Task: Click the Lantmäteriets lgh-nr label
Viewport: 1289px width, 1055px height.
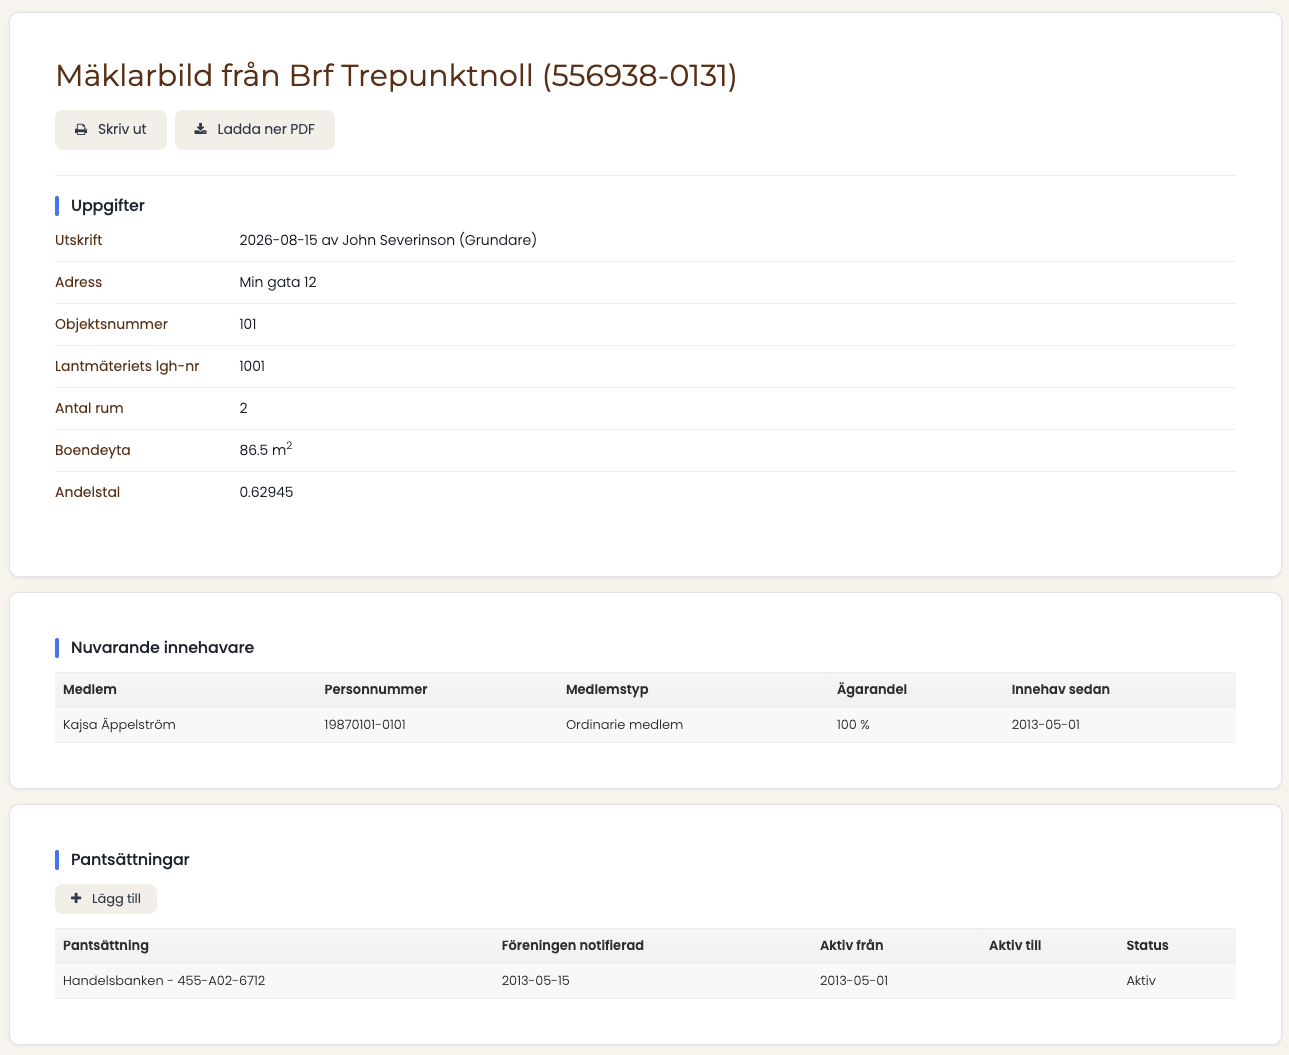Action: (x=127, y=366)
